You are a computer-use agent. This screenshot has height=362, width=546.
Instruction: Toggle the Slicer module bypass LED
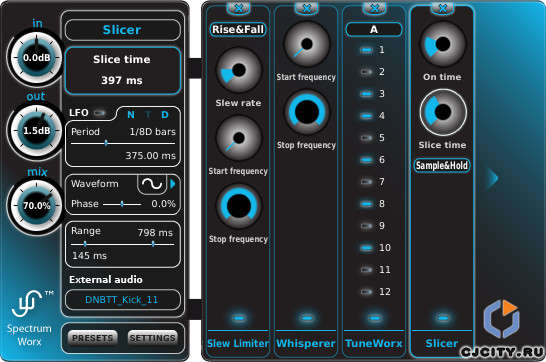[443, 317]
